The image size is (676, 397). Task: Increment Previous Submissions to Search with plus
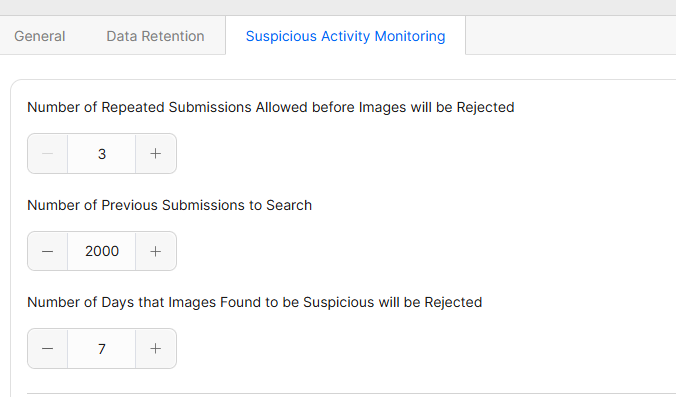(156, 251)
